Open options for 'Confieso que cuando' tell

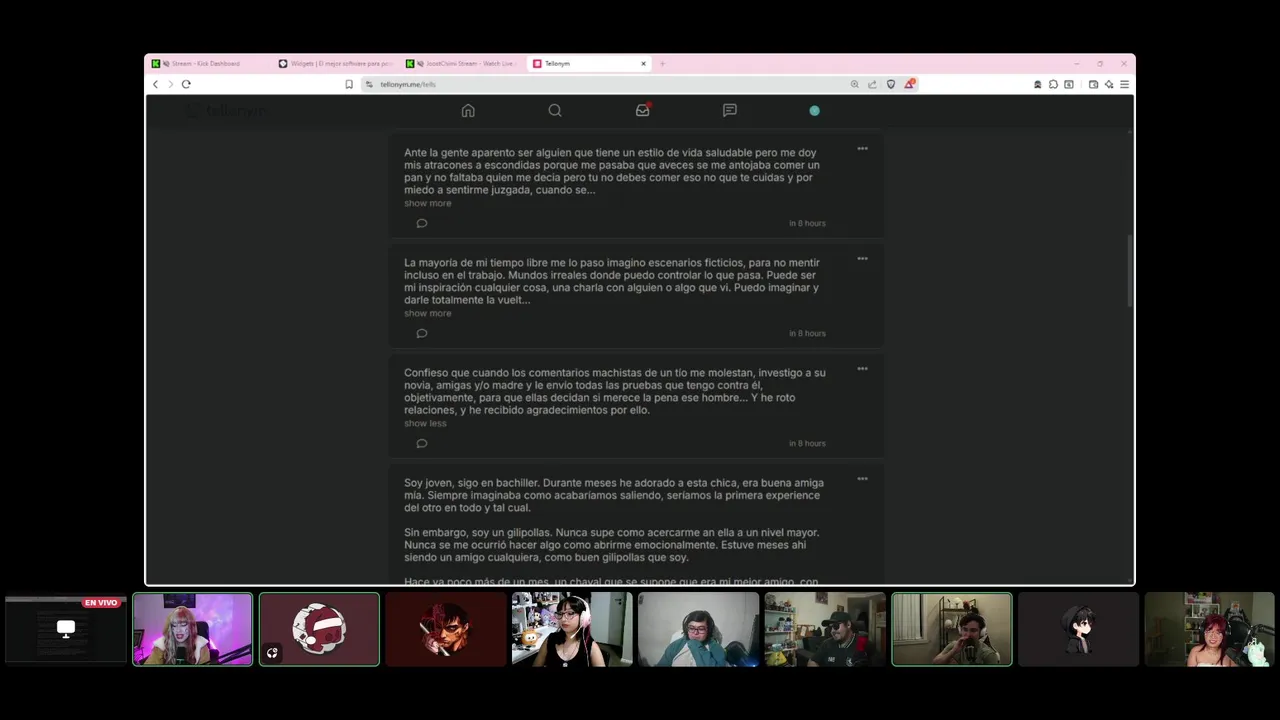[x=862, y=369]
